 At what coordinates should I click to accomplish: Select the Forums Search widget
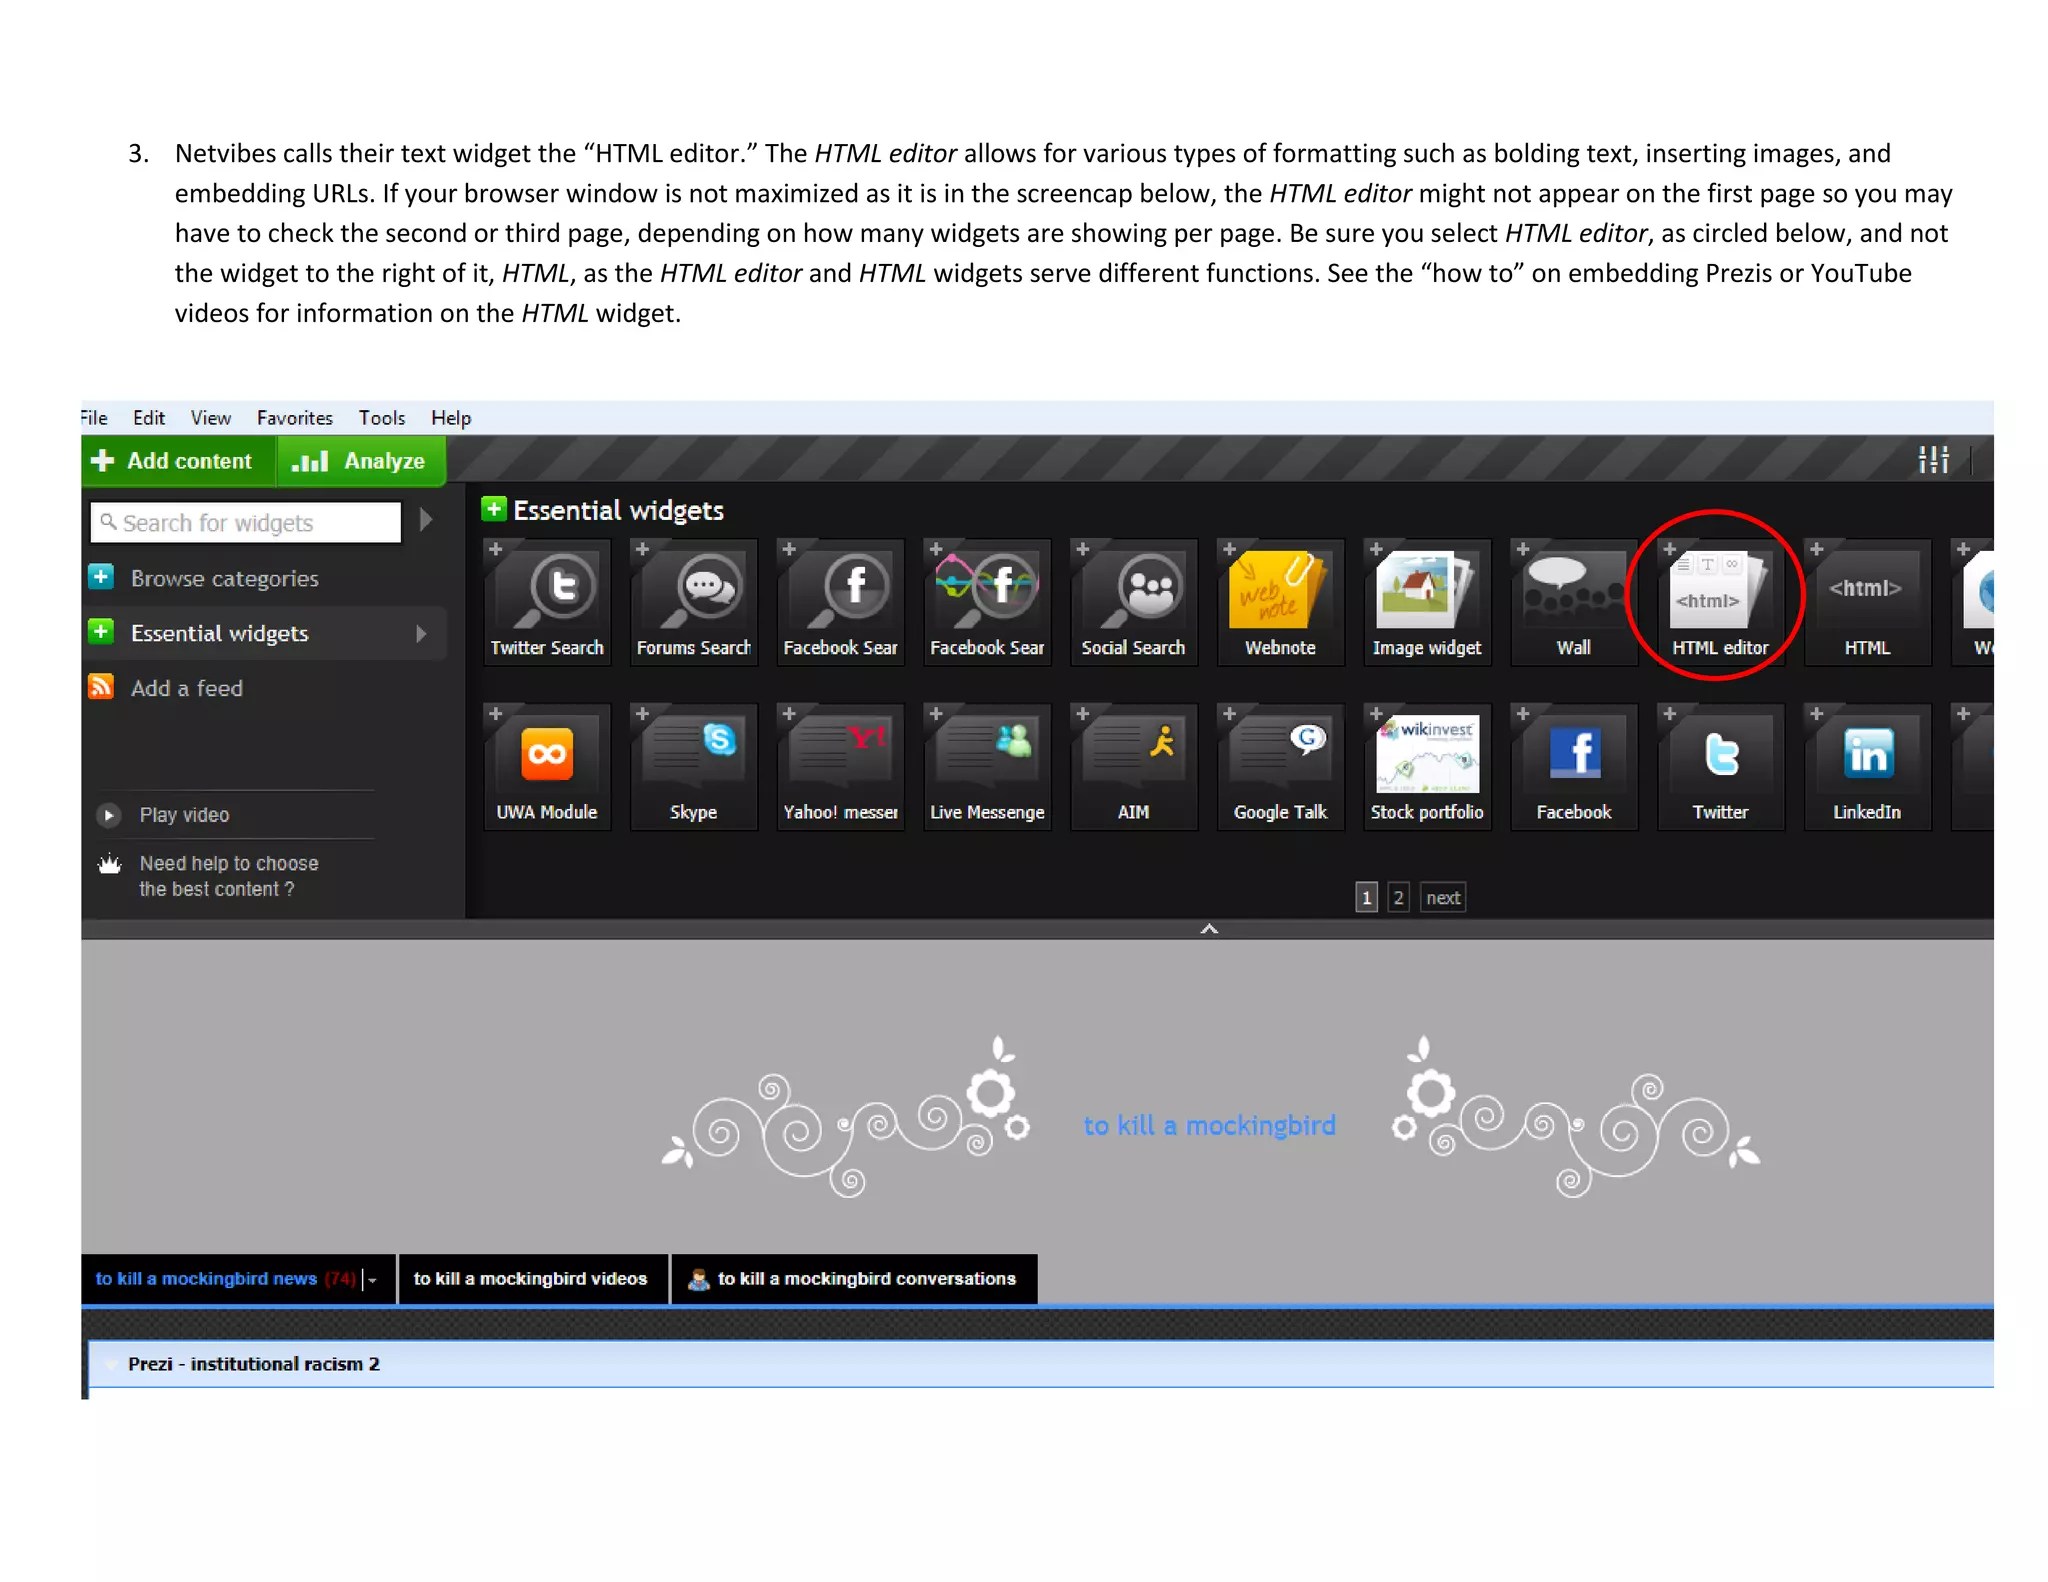coord(693,602)
